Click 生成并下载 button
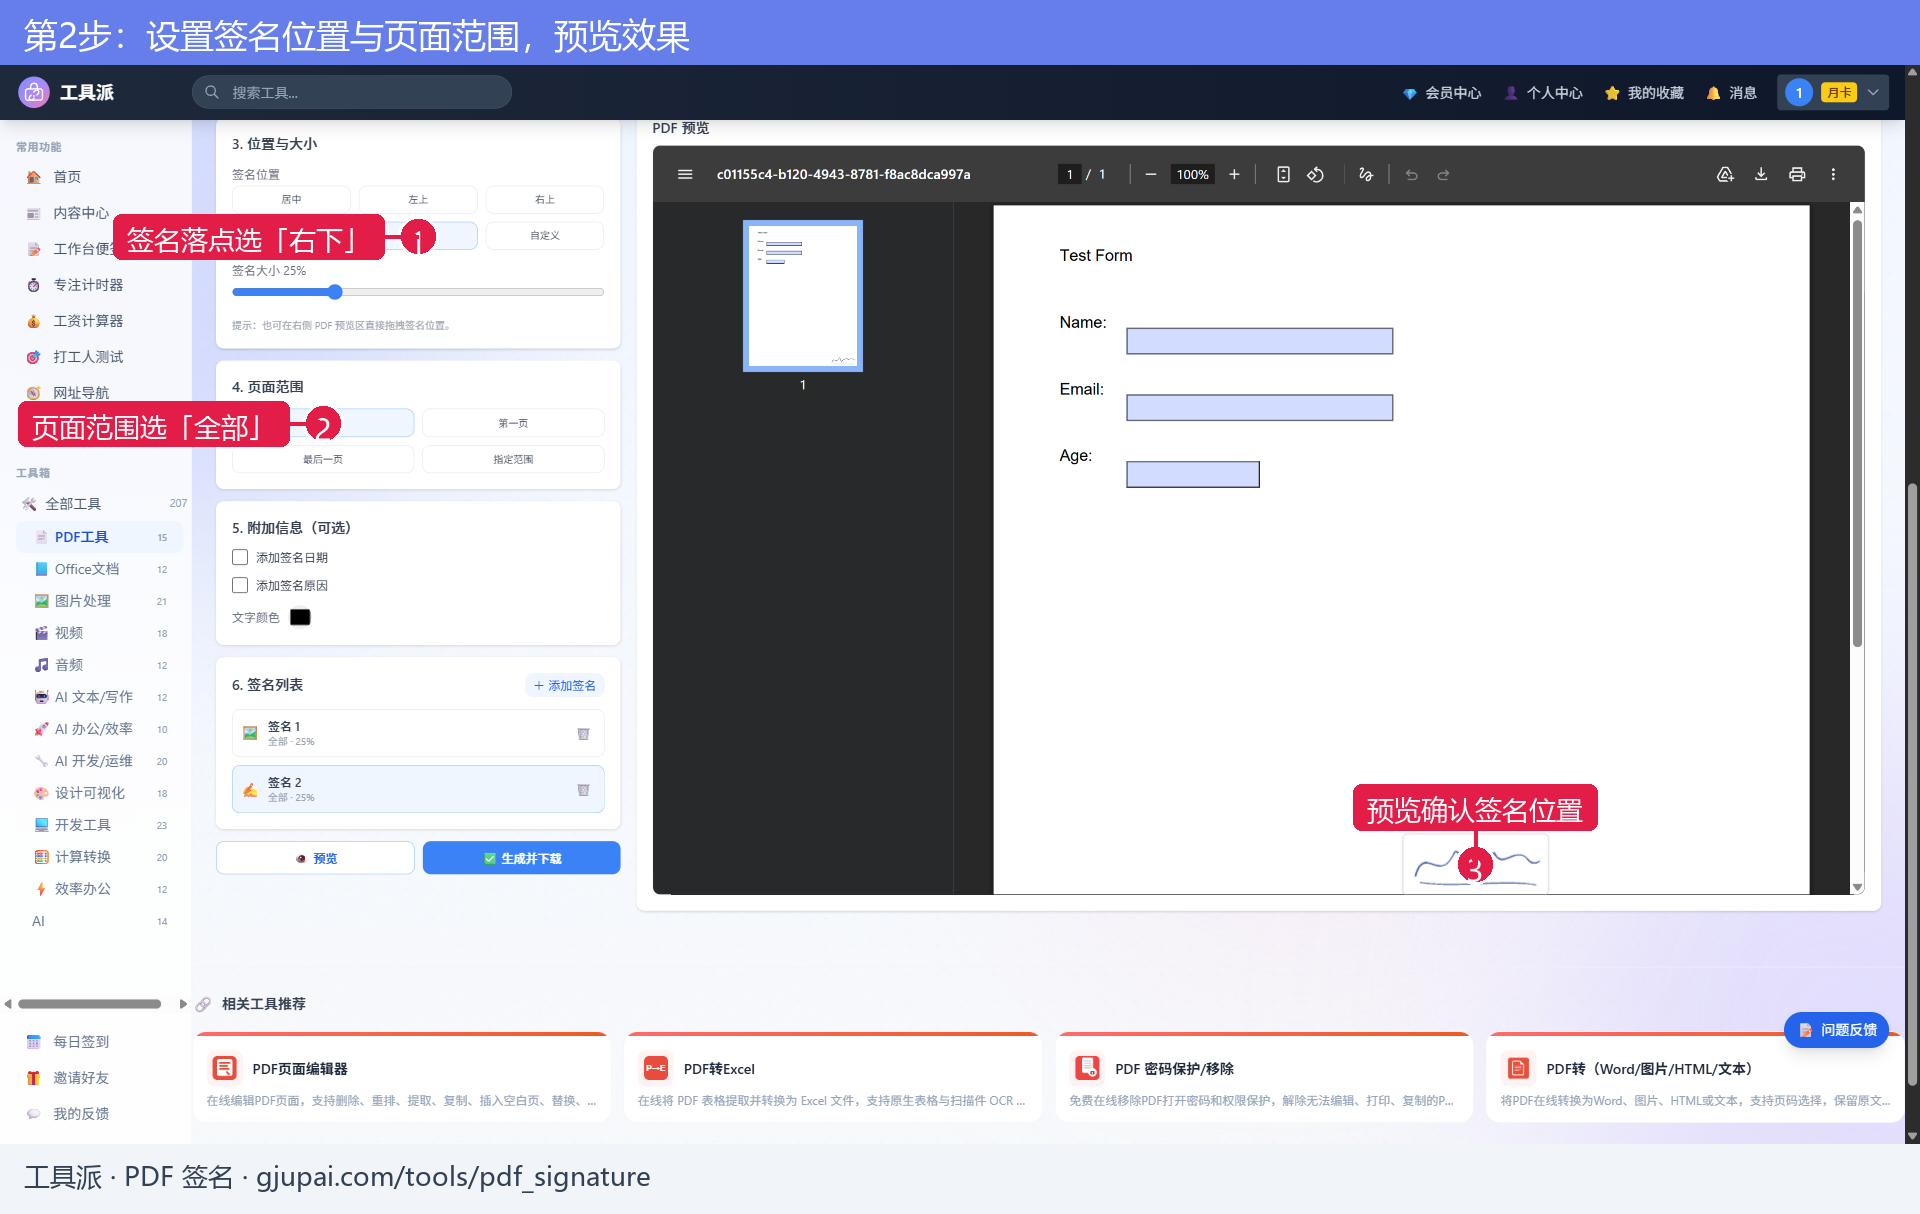Viewport: 1920px width, 1214px height. pyautogui.click(x=521, y=858)
